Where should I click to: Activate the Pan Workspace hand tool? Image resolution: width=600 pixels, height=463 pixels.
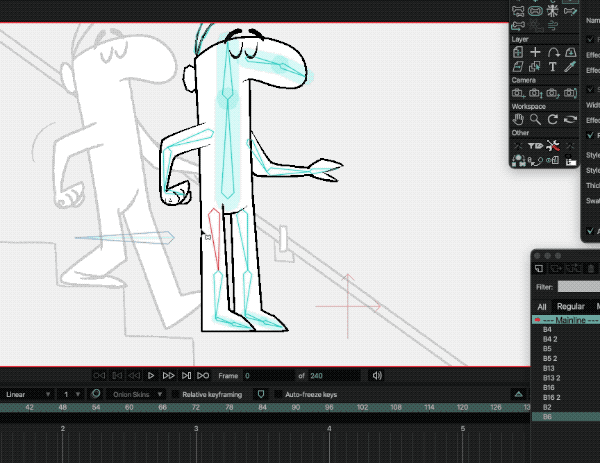(x=518, y=119)
